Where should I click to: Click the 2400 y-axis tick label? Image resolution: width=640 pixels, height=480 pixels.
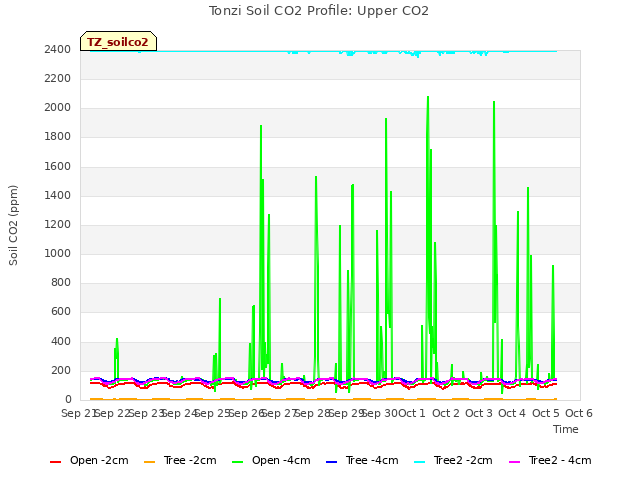click(58, 49)
